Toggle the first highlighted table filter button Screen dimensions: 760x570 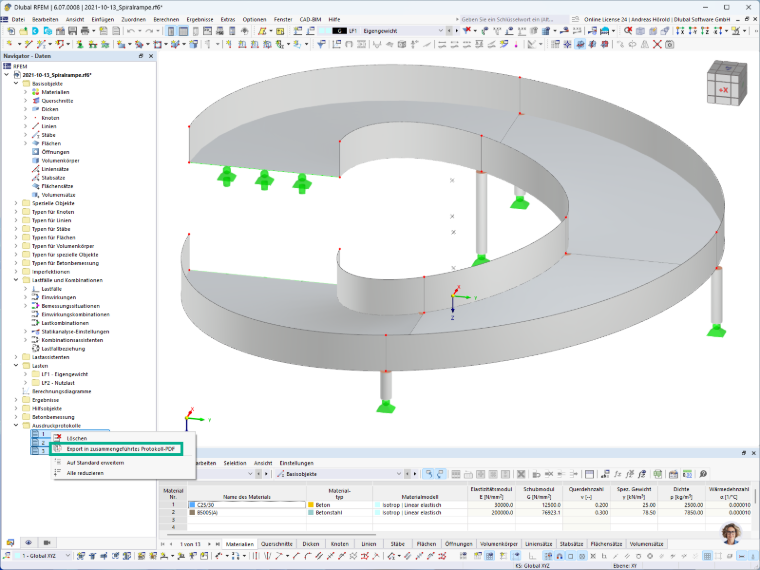coord(430,474)
